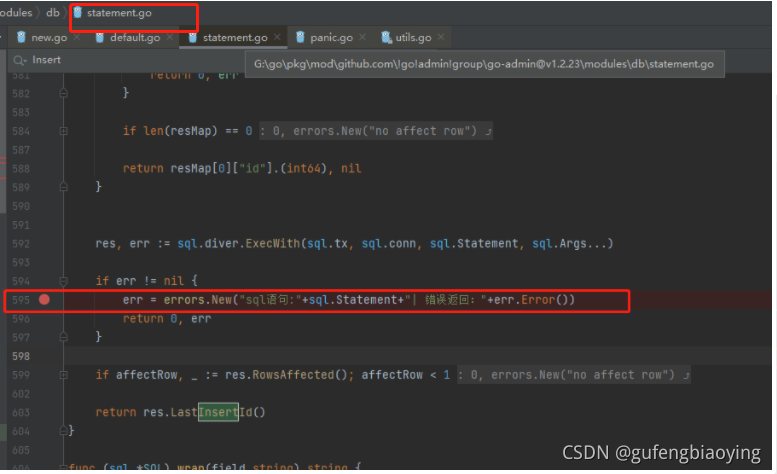Expand the folded if on line 599
This screenshot has height=474, width=777.
(63, 375)
